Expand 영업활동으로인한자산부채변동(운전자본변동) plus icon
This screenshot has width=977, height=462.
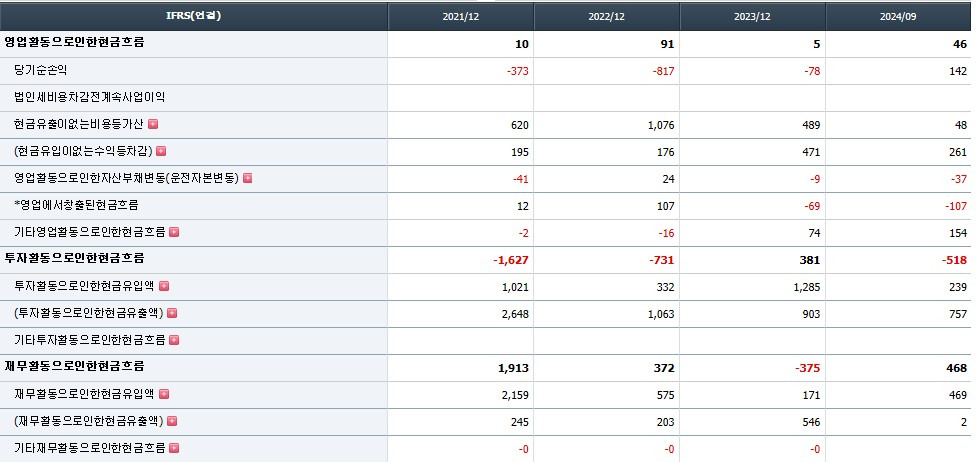click(247, 178)
